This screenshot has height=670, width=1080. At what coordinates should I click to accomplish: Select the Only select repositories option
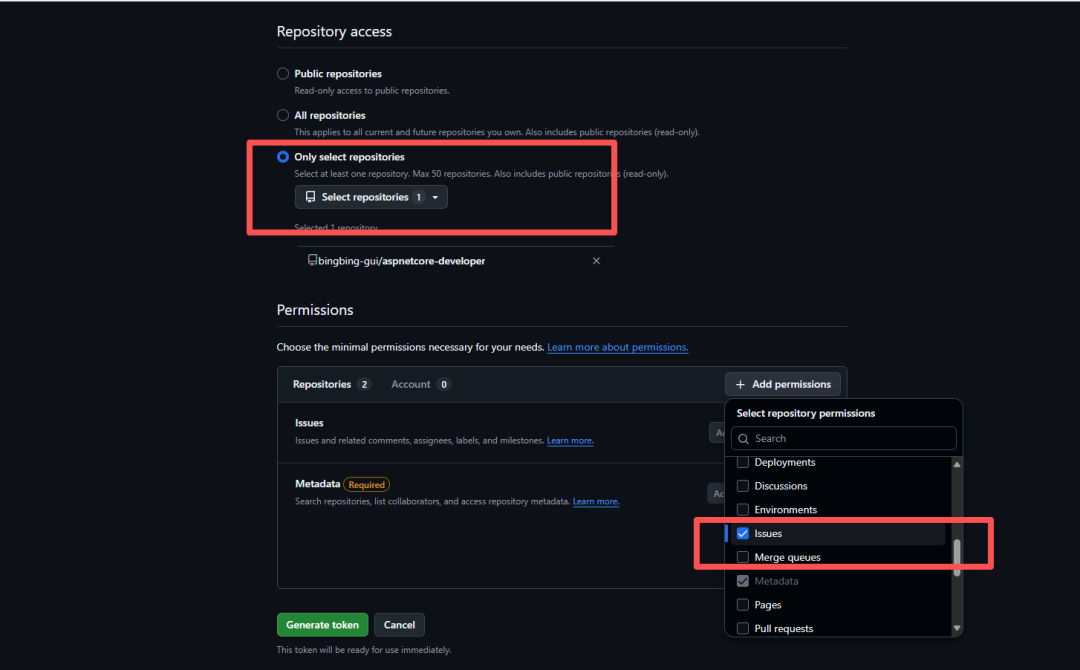[x=283, y=156]
